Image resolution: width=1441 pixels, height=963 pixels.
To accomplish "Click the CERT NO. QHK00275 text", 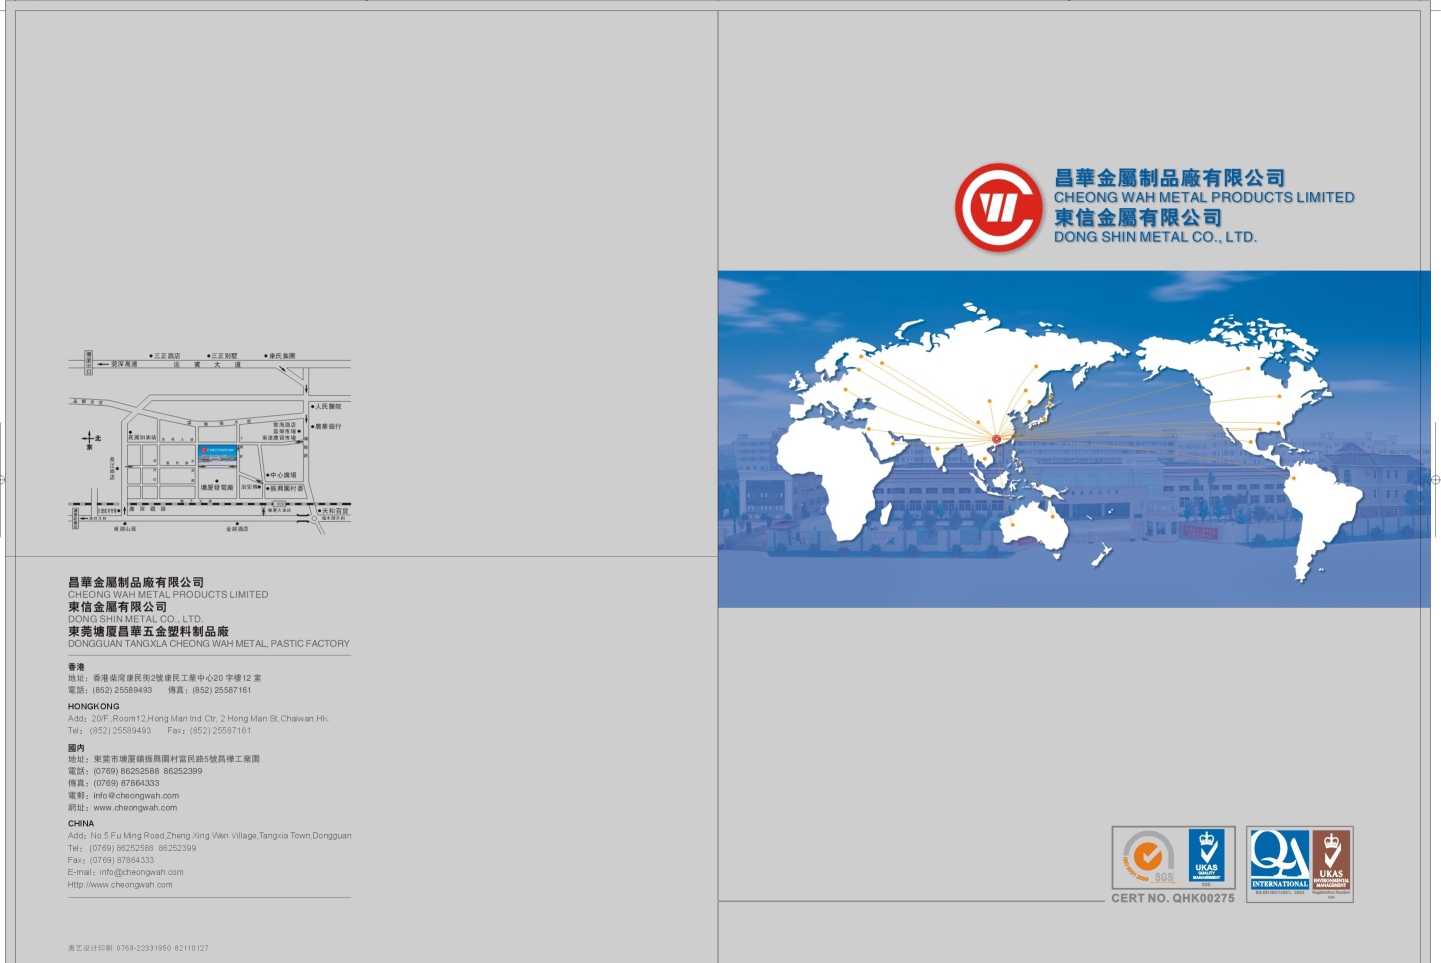I will [x=1172, y=898].
